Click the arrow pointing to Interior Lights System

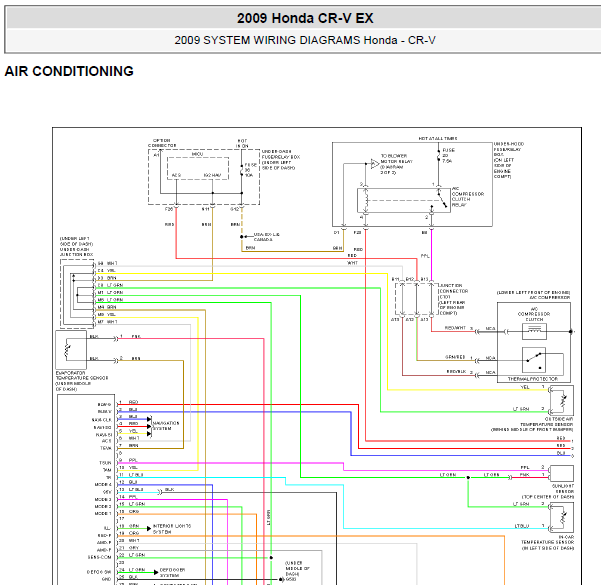click(x=149, y=529)
